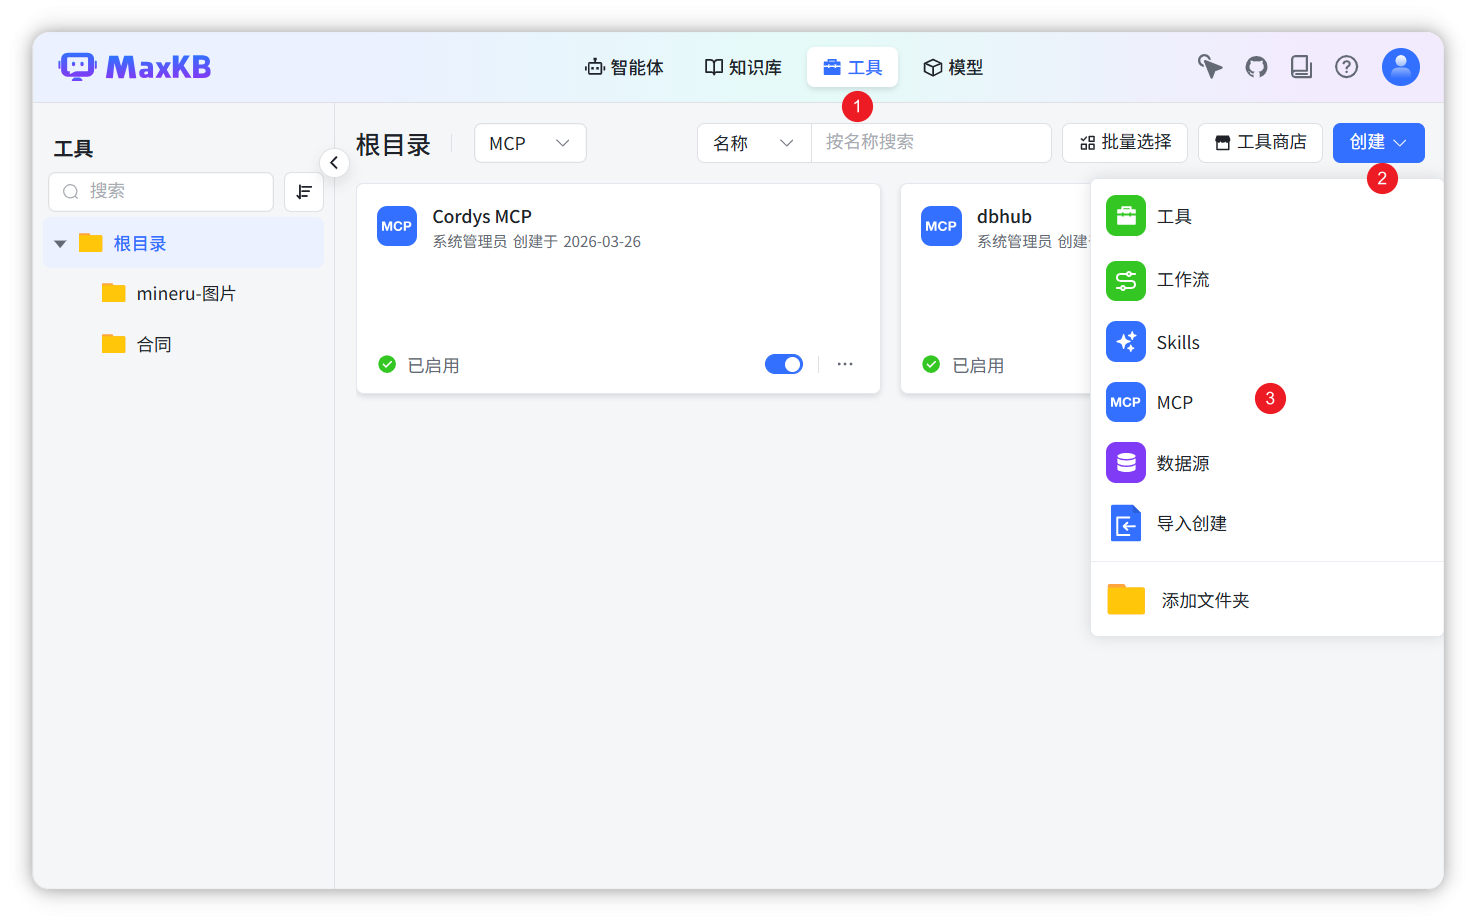Choose 工作流 from the create menu
Screen dimensions: 1476x922
[x=1267, y=280]
